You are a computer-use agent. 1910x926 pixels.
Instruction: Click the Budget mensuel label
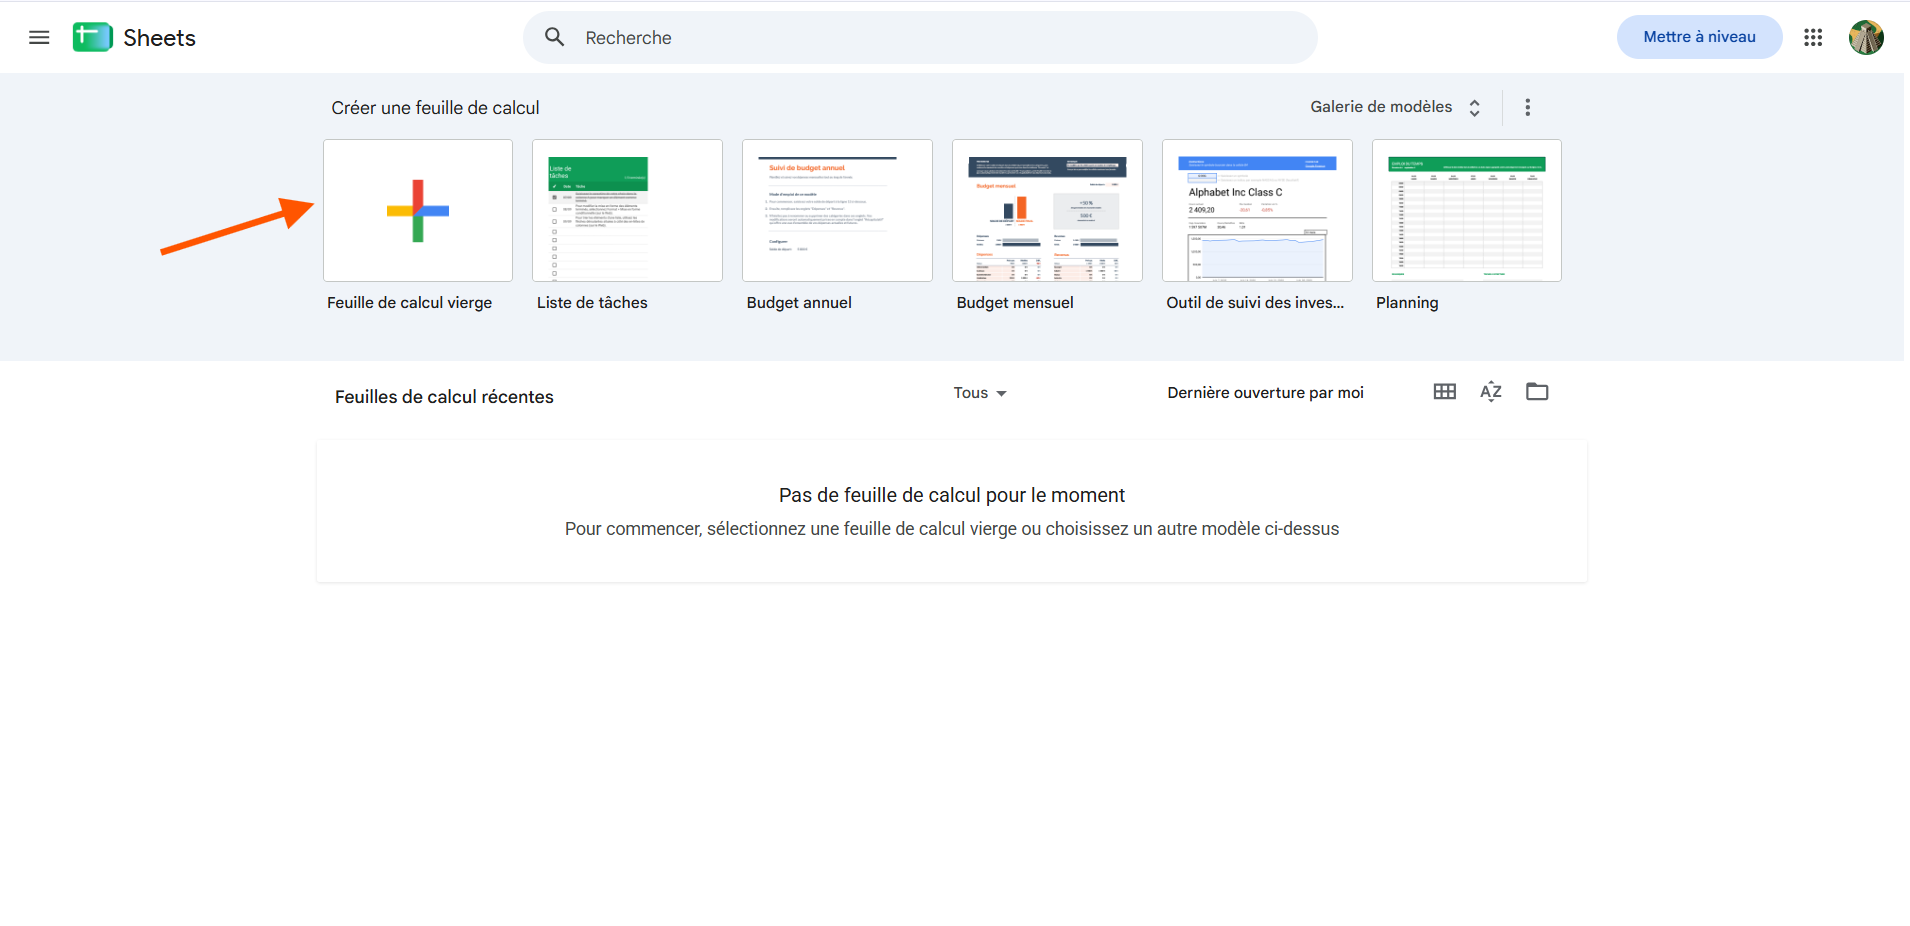pos(1015,303)
